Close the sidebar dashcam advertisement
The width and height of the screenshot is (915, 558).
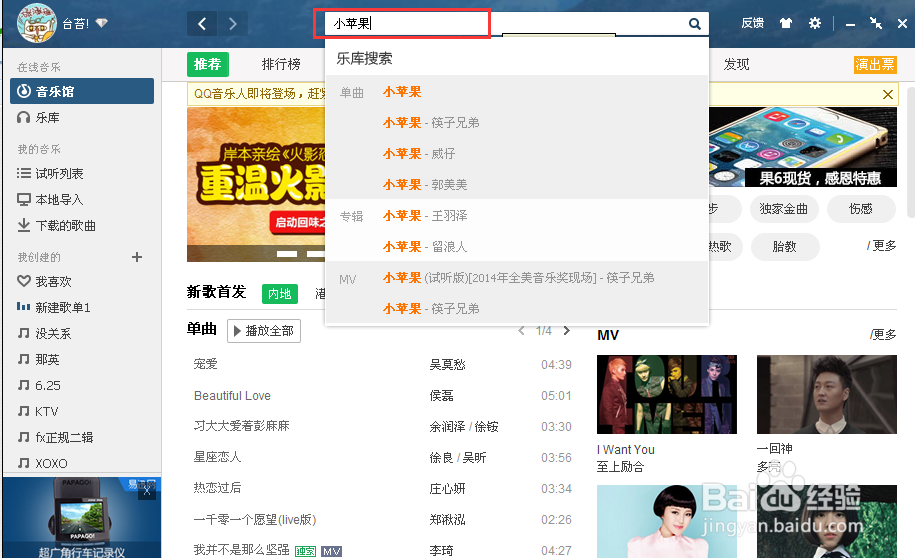(x=147, y=492)
